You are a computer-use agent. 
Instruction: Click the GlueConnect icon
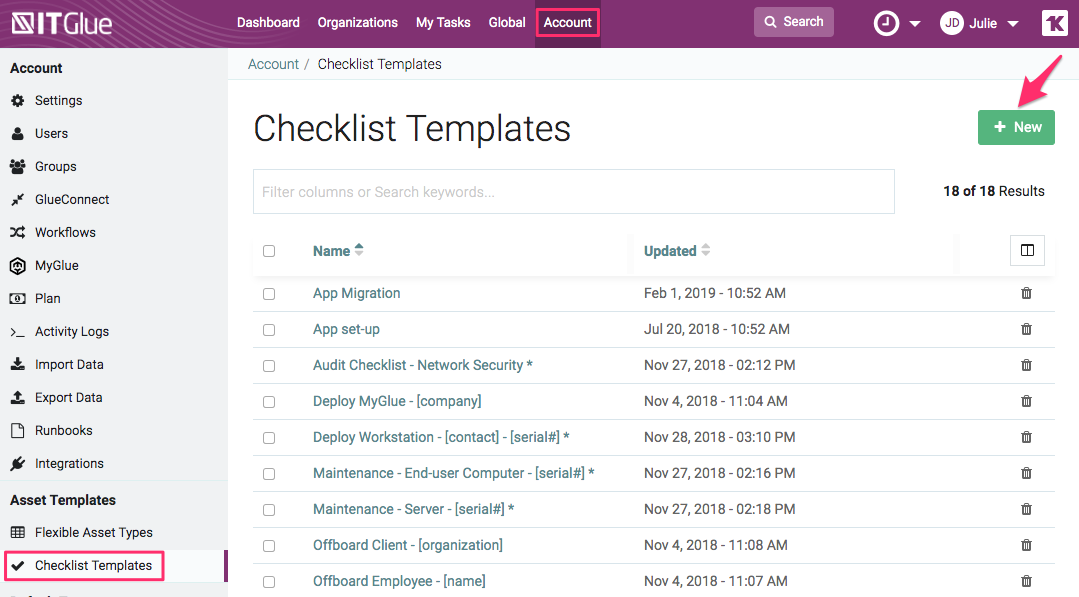[18, 199]
